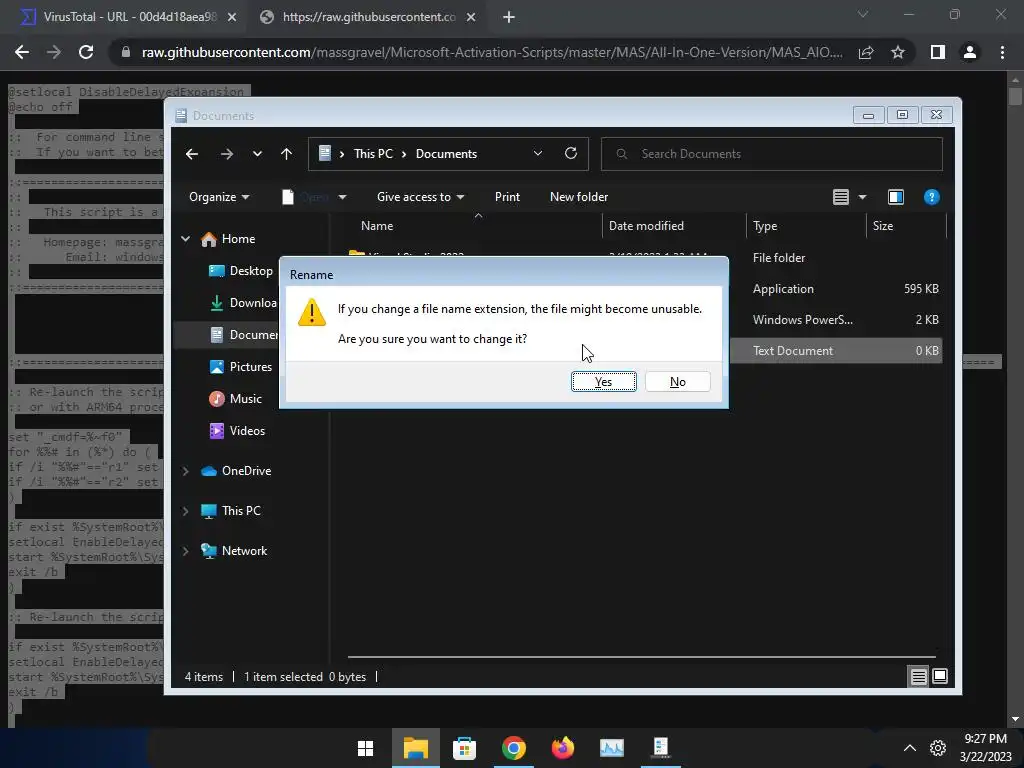Change view layout icon in explorer toolbar
Viewport: 1024px width, 768px height.
840,197
